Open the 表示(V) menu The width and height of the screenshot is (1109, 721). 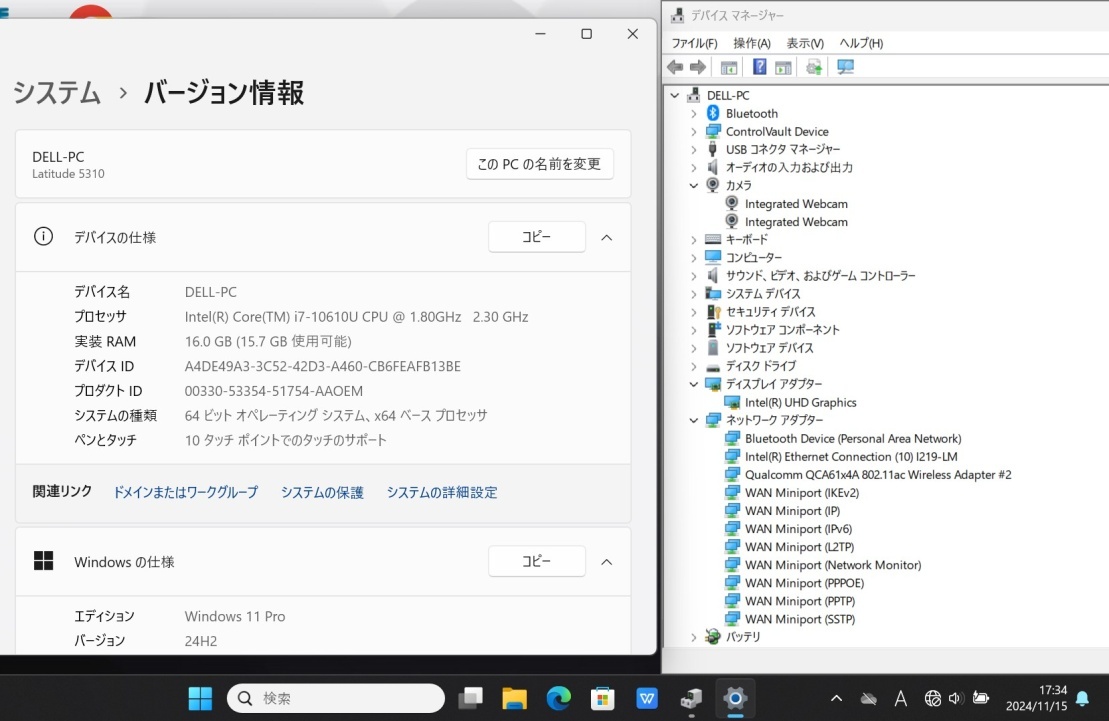click(805, 43)
